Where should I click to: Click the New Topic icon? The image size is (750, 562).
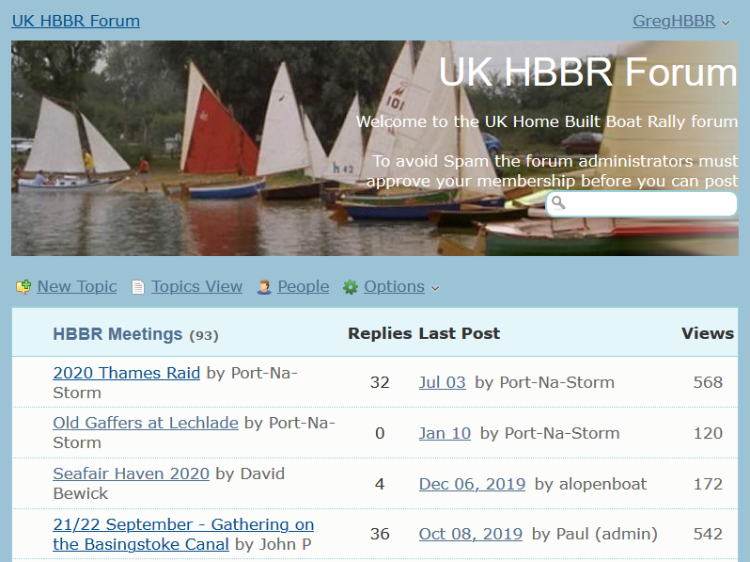tap(23, 287)
